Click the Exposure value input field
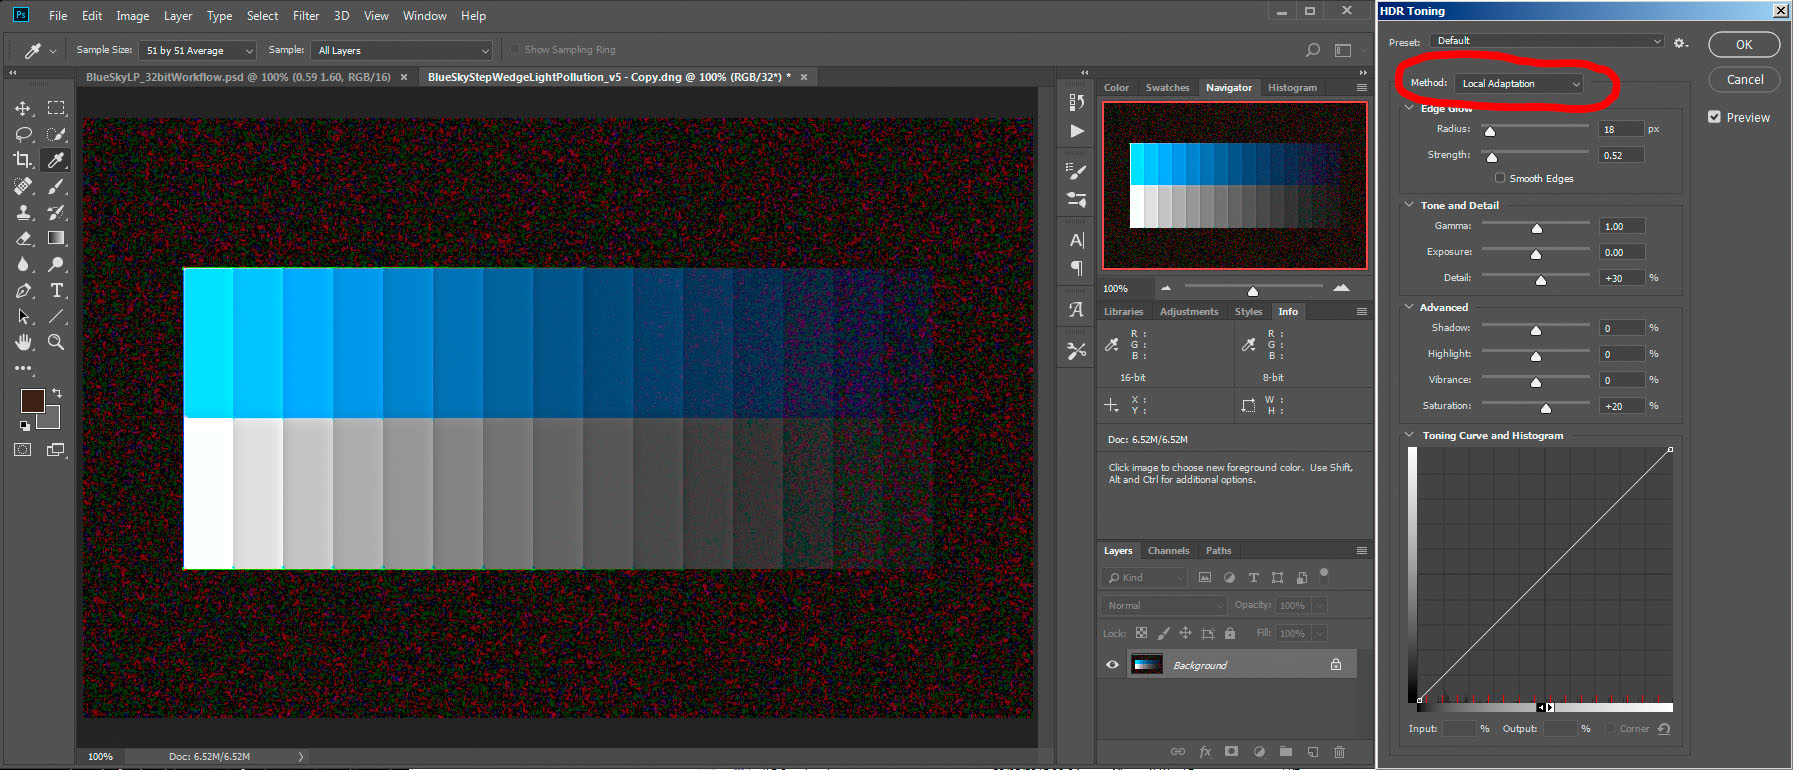 click(x=1621, y=253)
